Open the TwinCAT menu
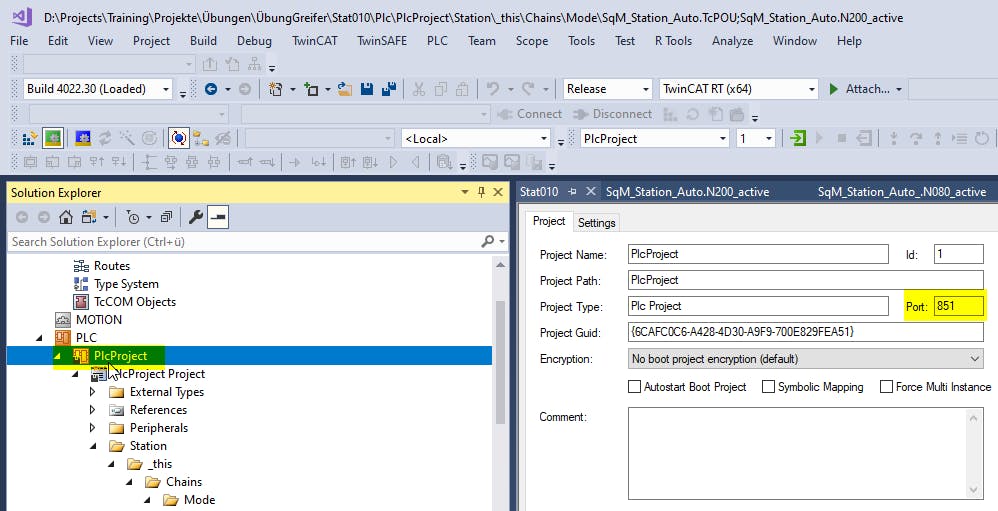The image size is (998, 511). click(x=317, y=41)
